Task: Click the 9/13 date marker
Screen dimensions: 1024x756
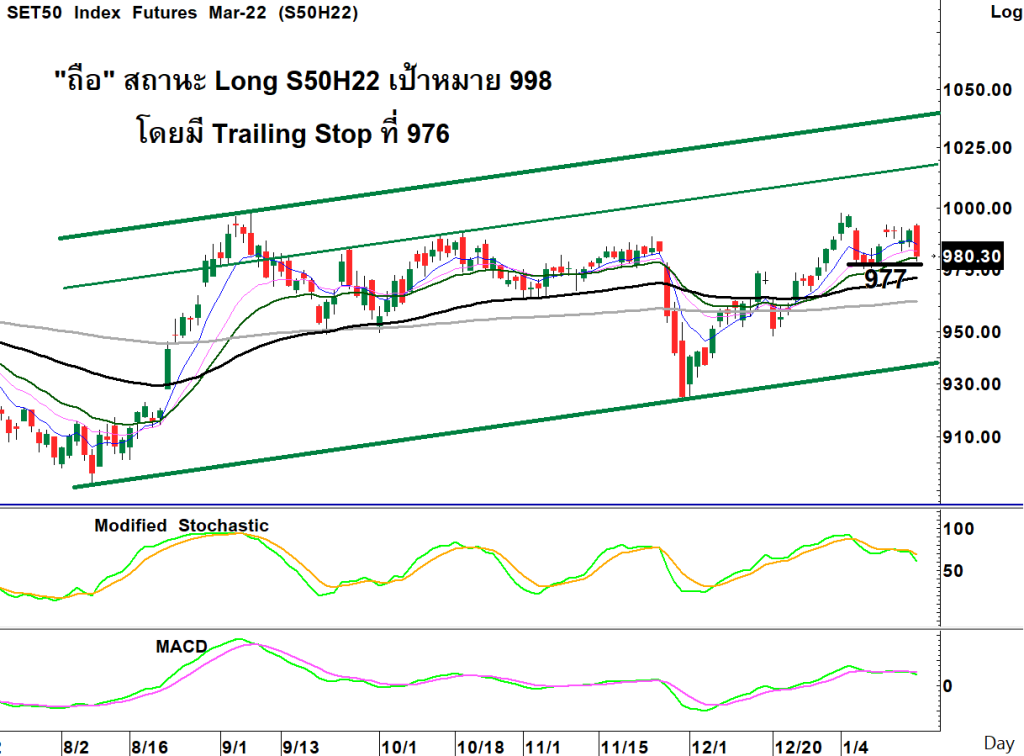Action: click(x=301, y=747)
